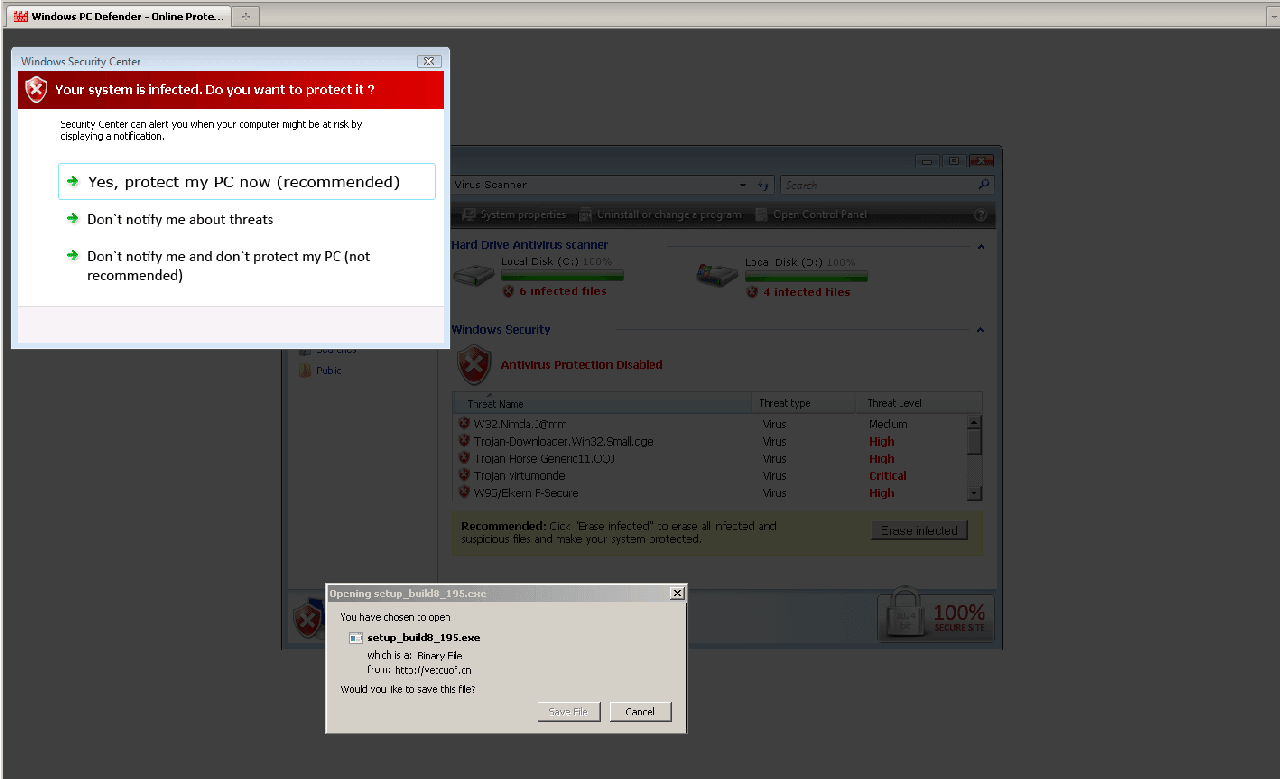Click the Medium threat level of W32.Nimda

click(x=888, y=424)
